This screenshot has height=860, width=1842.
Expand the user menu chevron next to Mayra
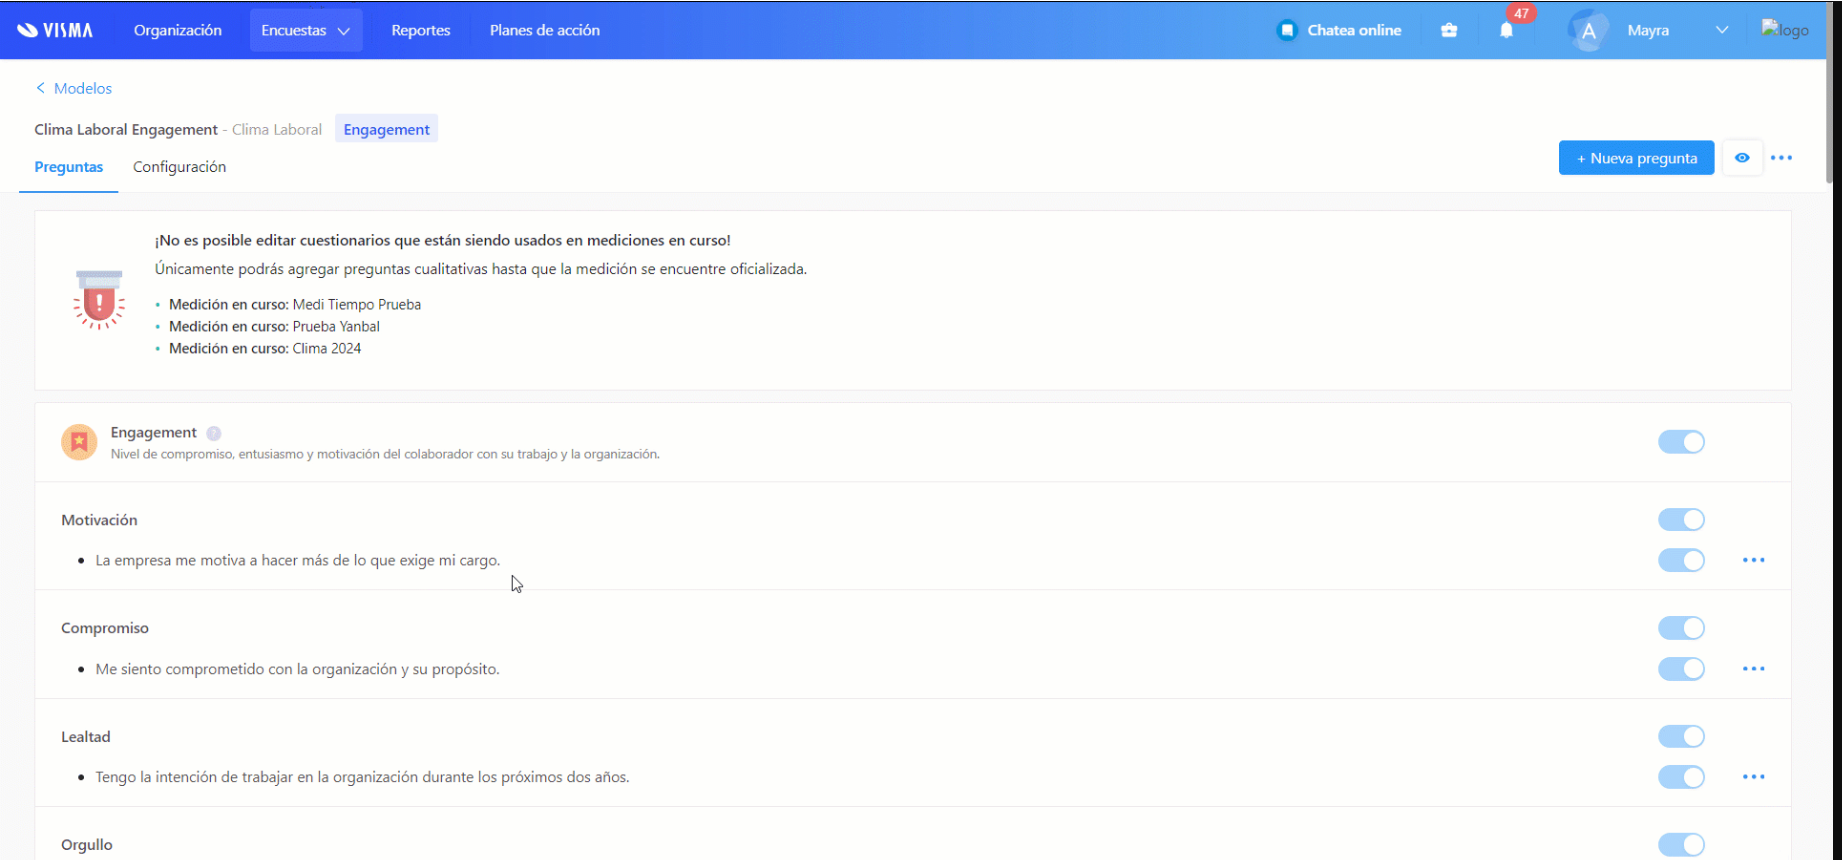click(x=1722, y=30)
